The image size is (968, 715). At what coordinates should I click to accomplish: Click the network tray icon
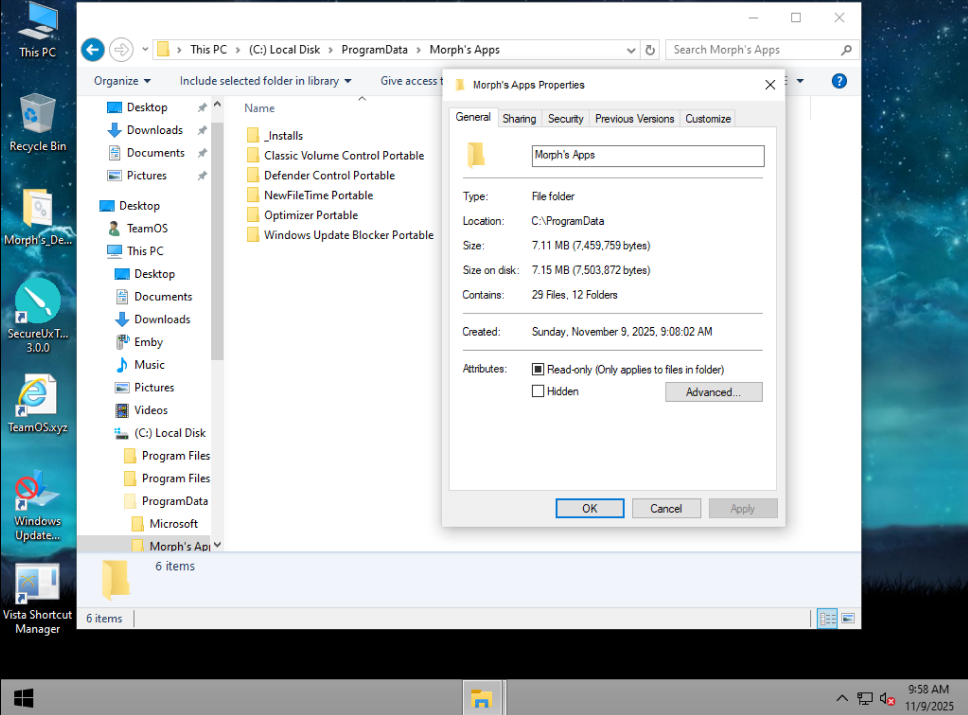(865, 698)
